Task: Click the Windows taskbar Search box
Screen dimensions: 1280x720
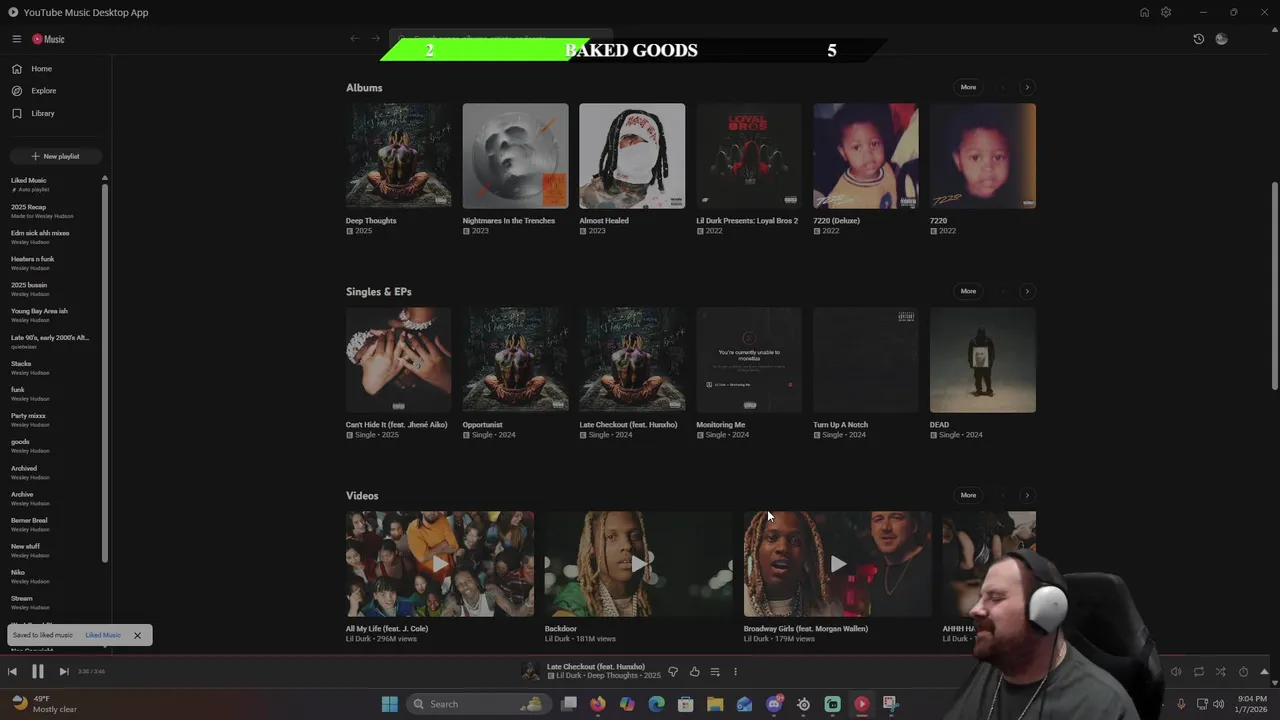Action: click(478, 704)
